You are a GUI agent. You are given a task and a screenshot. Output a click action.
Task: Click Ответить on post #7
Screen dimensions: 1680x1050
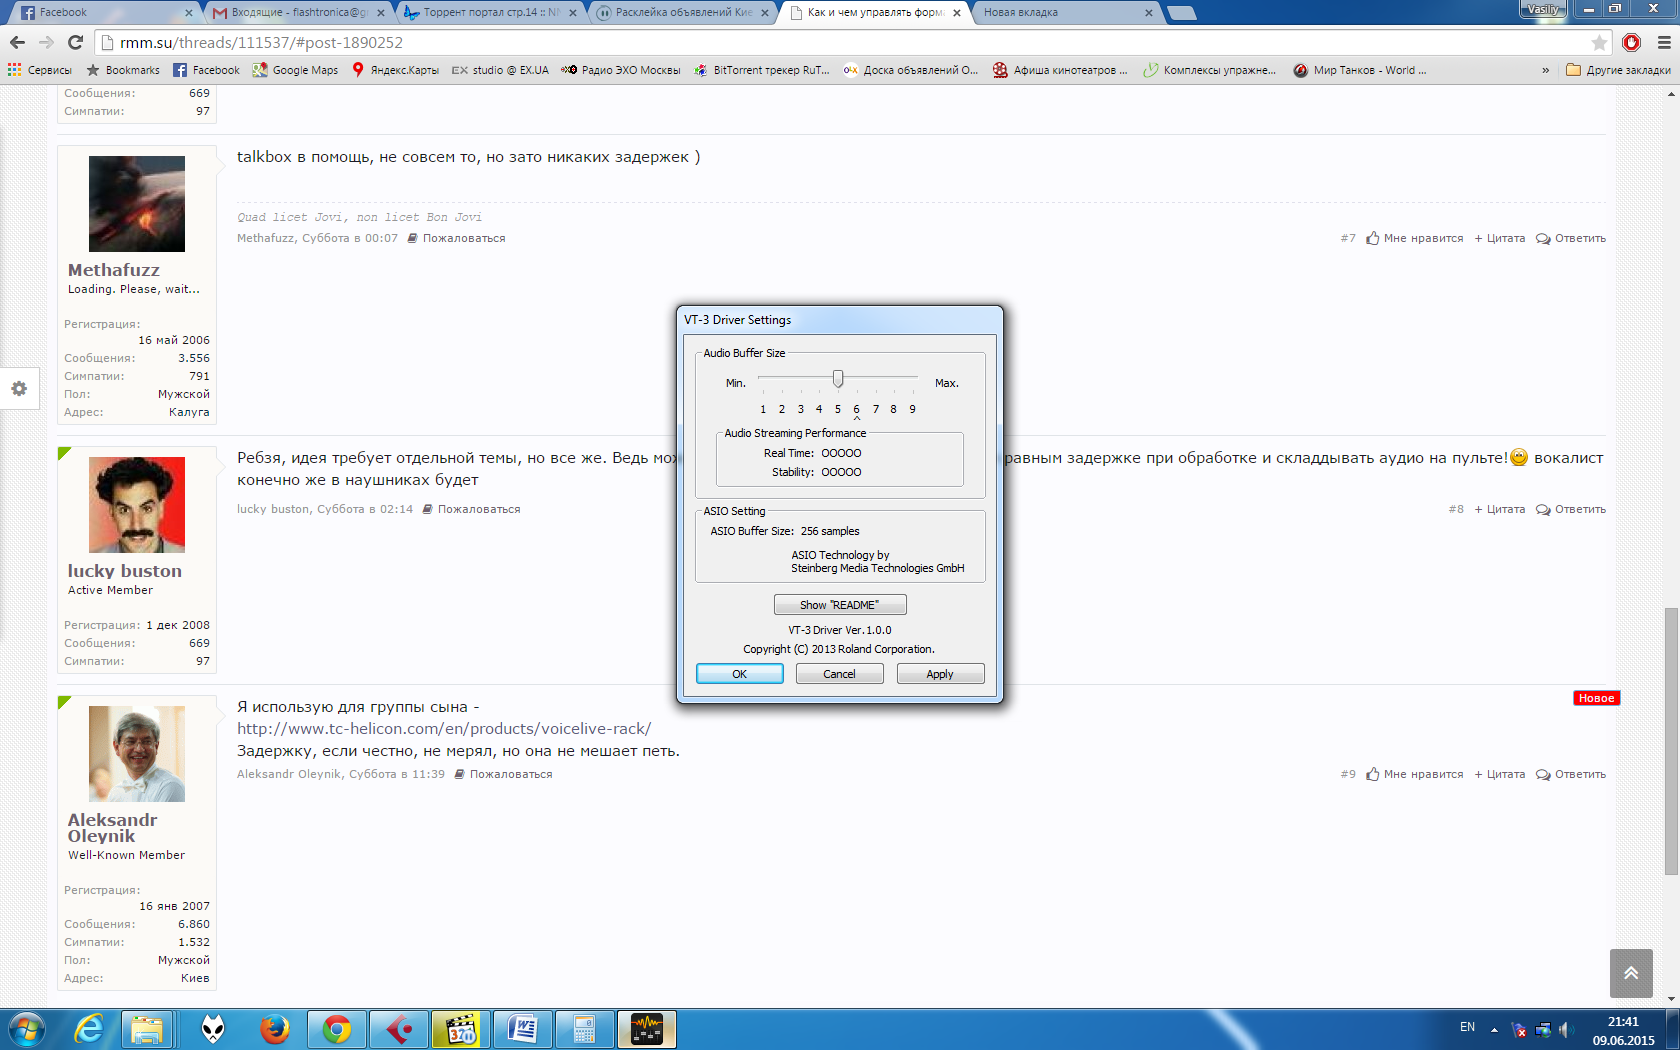tap(1571, 238)
